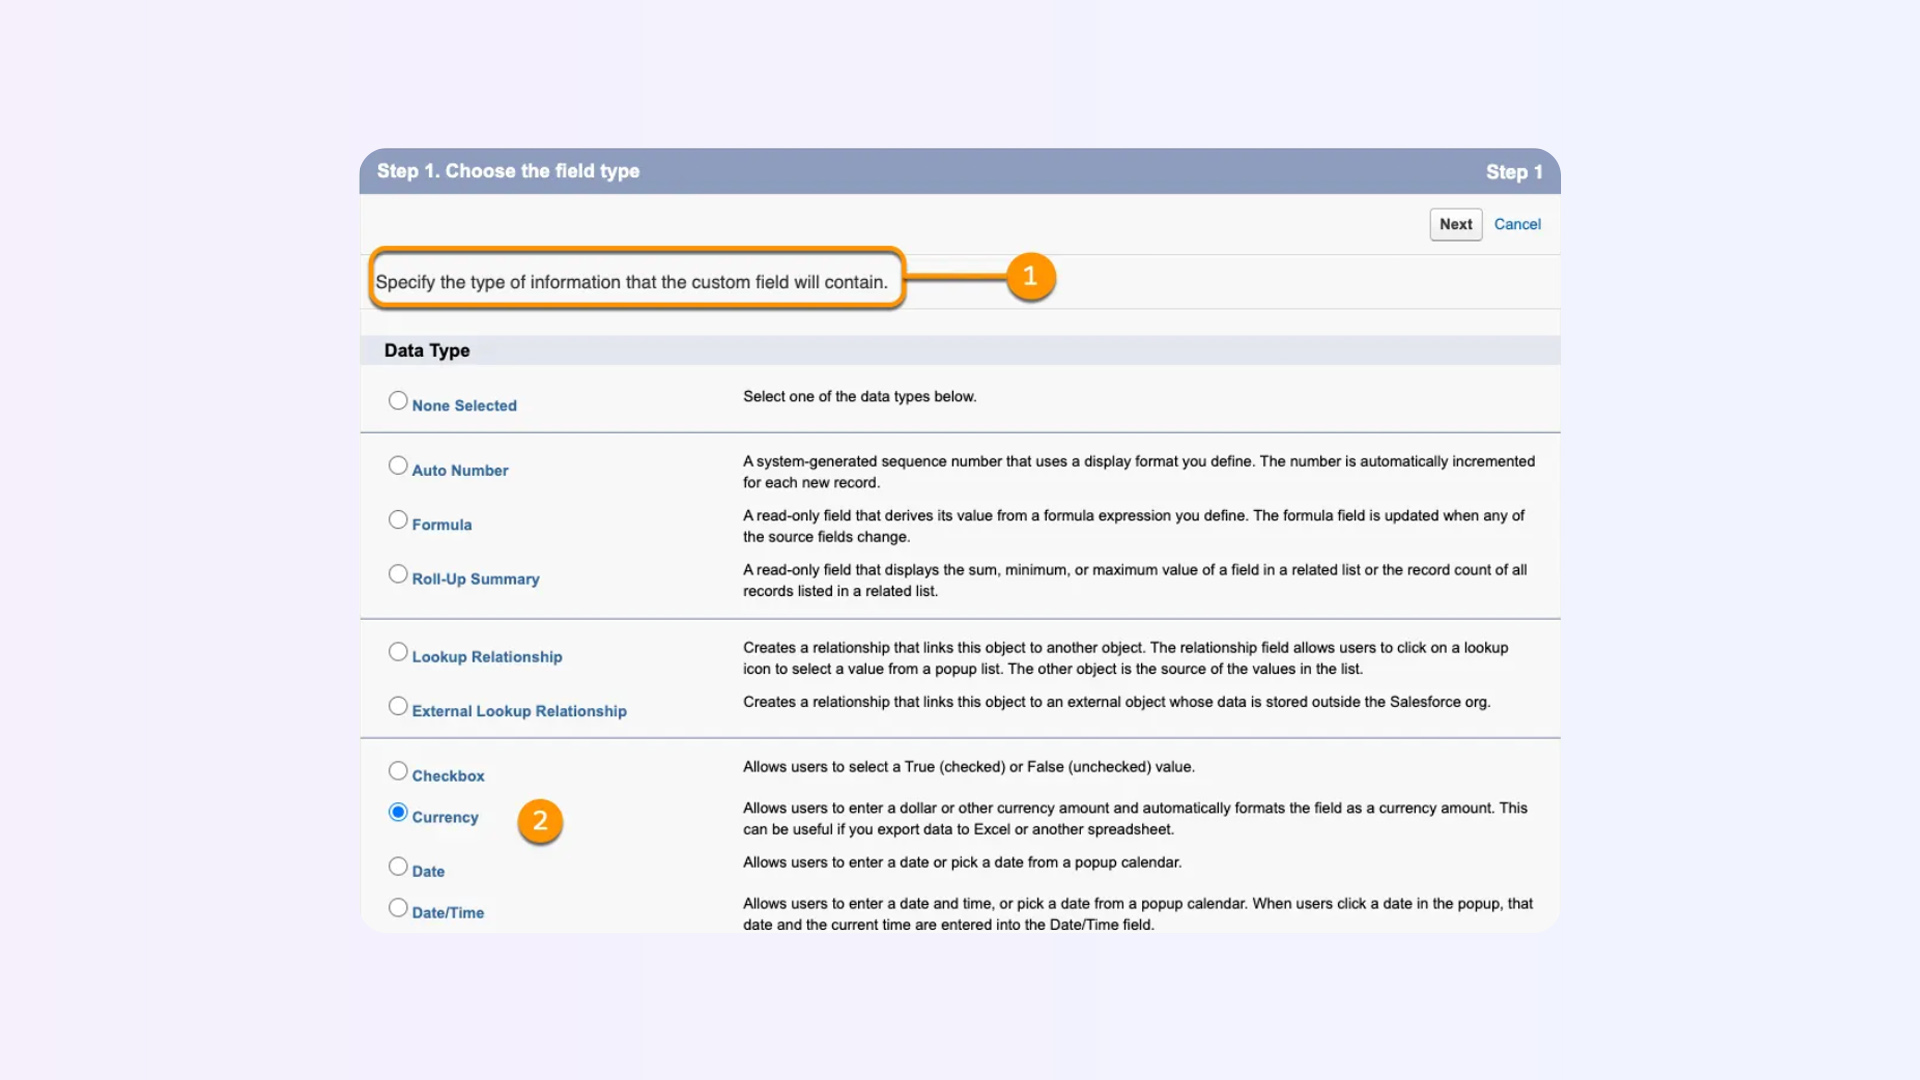Click the 'Step 1' text at header right
This screenshot has width=1920, height=1080.
(1514, 172)
